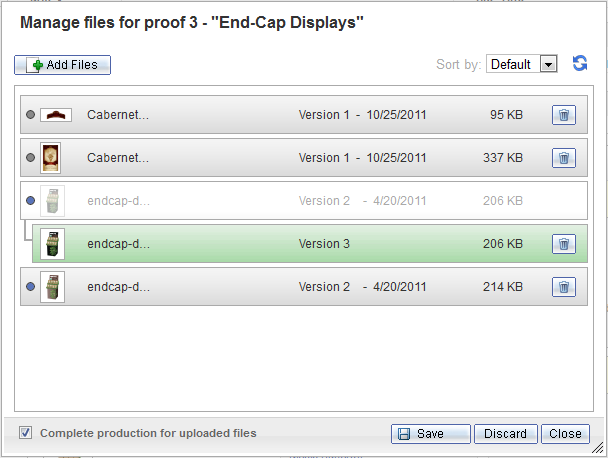The height and width of the screenshot is (458, 608).
Task: Click the blue refresh arrows icon
Action: tap(580, 63)
